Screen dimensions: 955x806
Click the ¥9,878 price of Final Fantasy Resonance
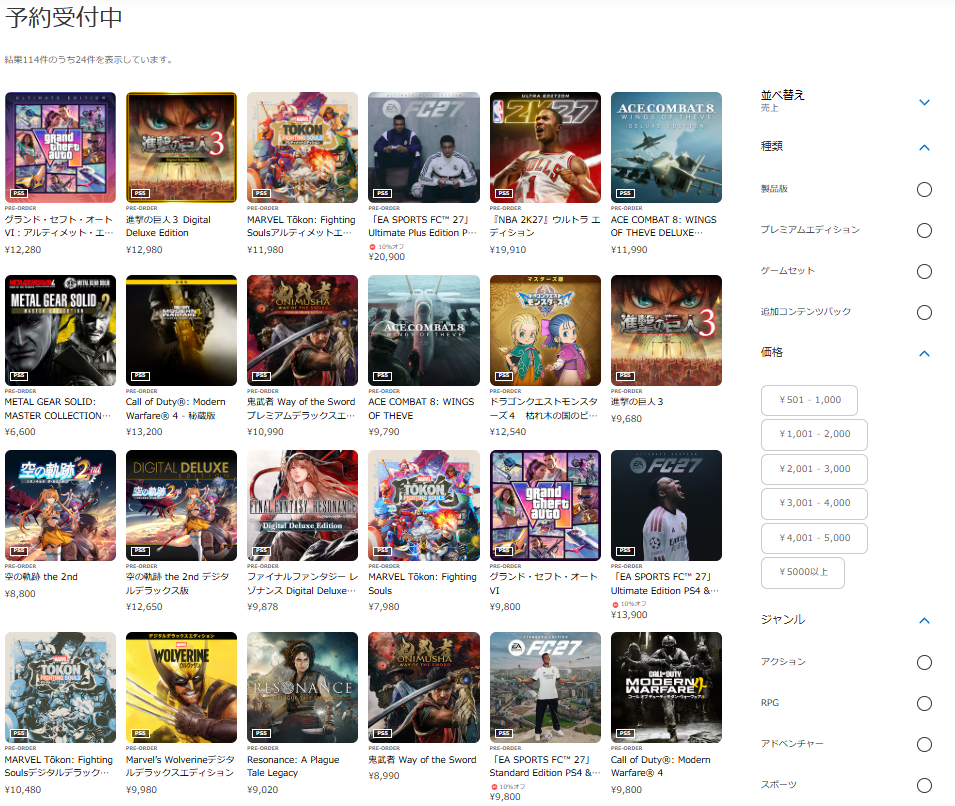tap(263, 607)
